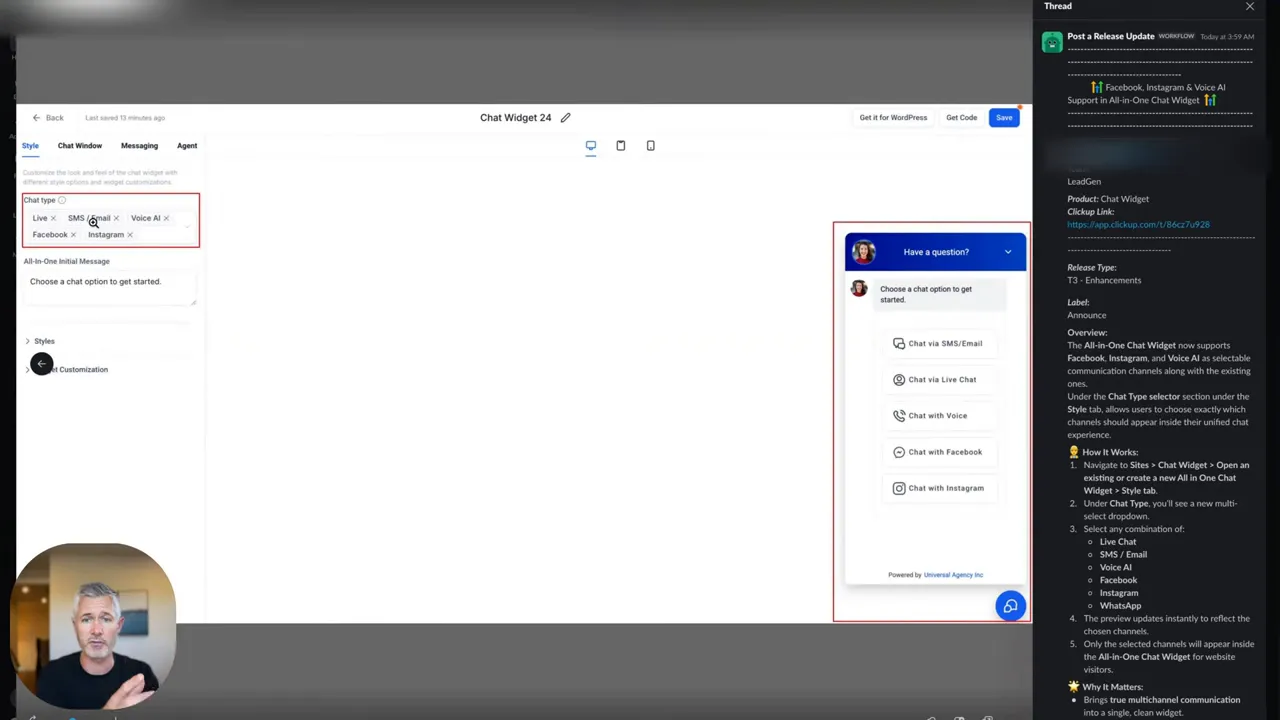Remove the SMS / Email tag

pos(116,218)
